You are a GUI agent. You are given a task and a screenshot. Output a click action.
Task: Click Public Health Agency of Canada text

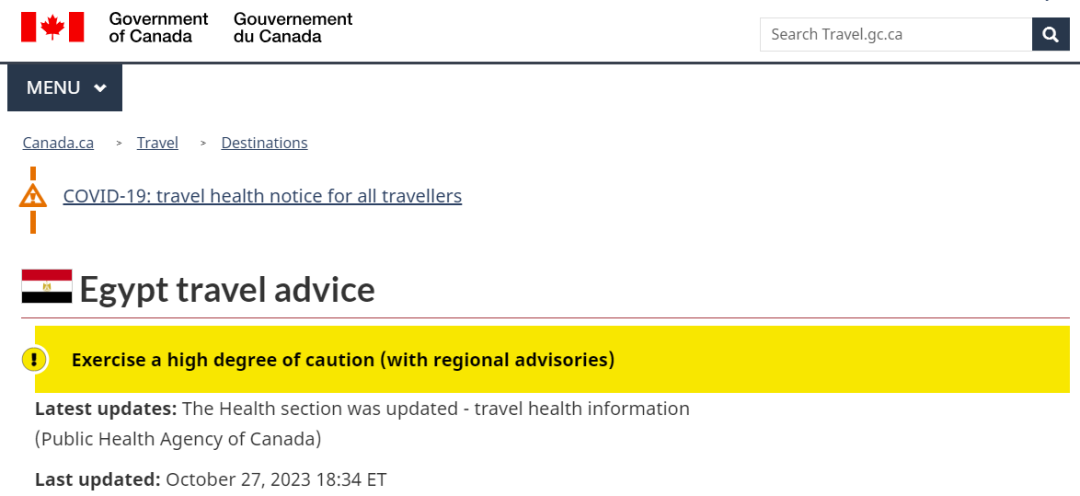pos(178,440)
